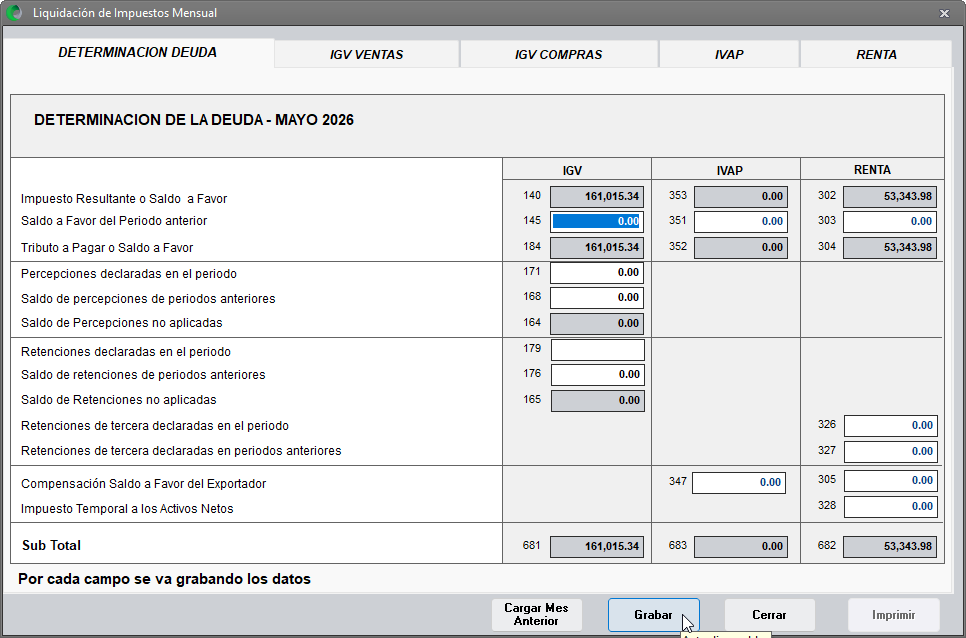Click 'Retenciones declaradas en el periodo' label
Screen dimensions: 966x638
126,352
